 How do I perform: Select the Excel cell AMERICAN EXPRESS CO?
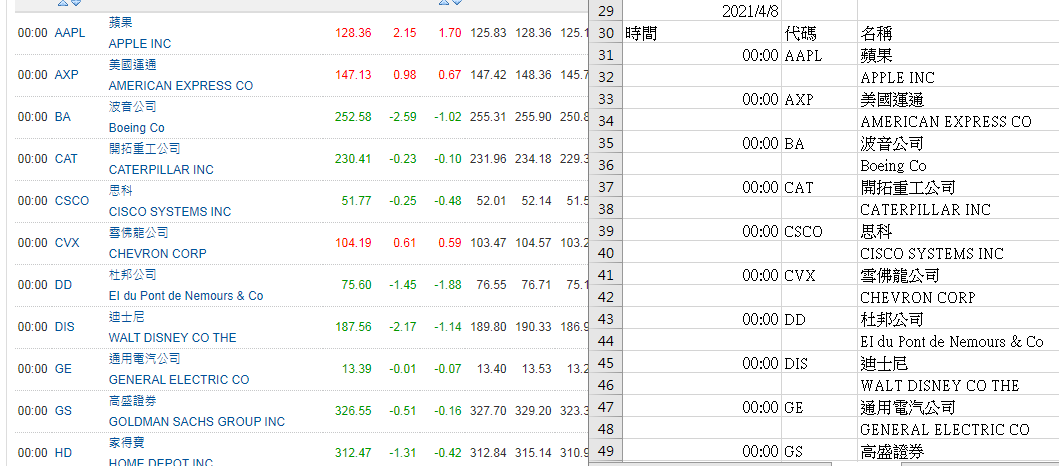coord(958,122)
